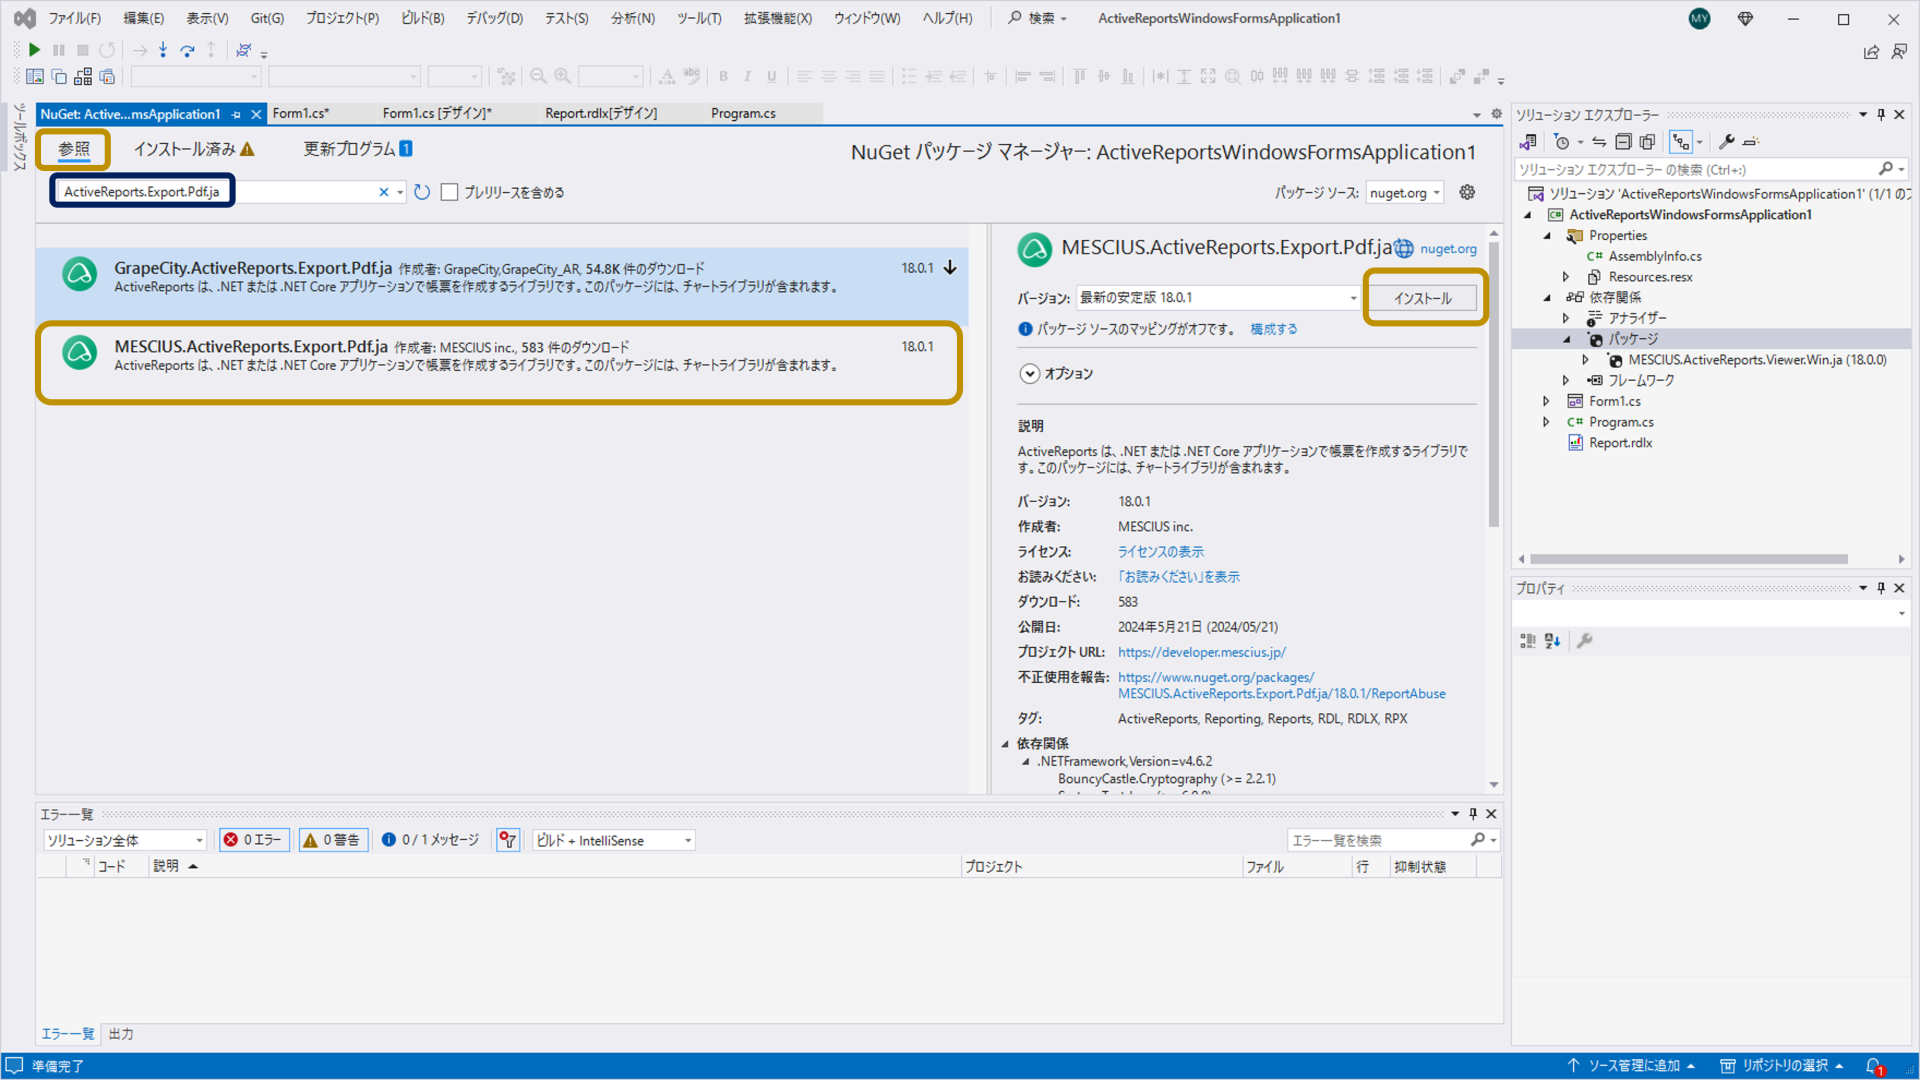This screenshot has width=1920, height=1080.
Task: Open Properties wrench in Solution Explorer toolbar
Action: pos(1726,142)
